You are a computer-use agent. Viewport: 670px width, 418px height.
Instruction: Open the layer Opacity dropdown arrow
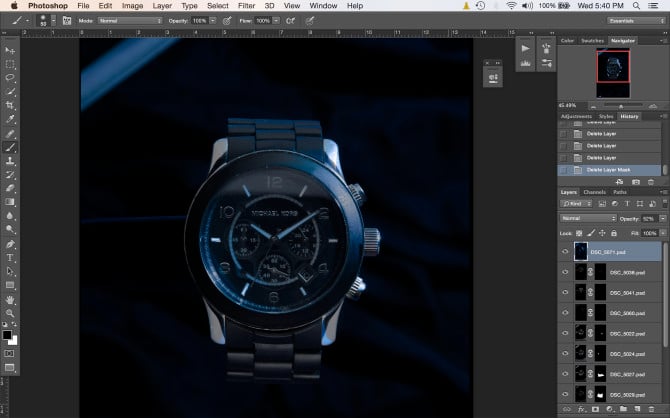(x=663, y=218)
